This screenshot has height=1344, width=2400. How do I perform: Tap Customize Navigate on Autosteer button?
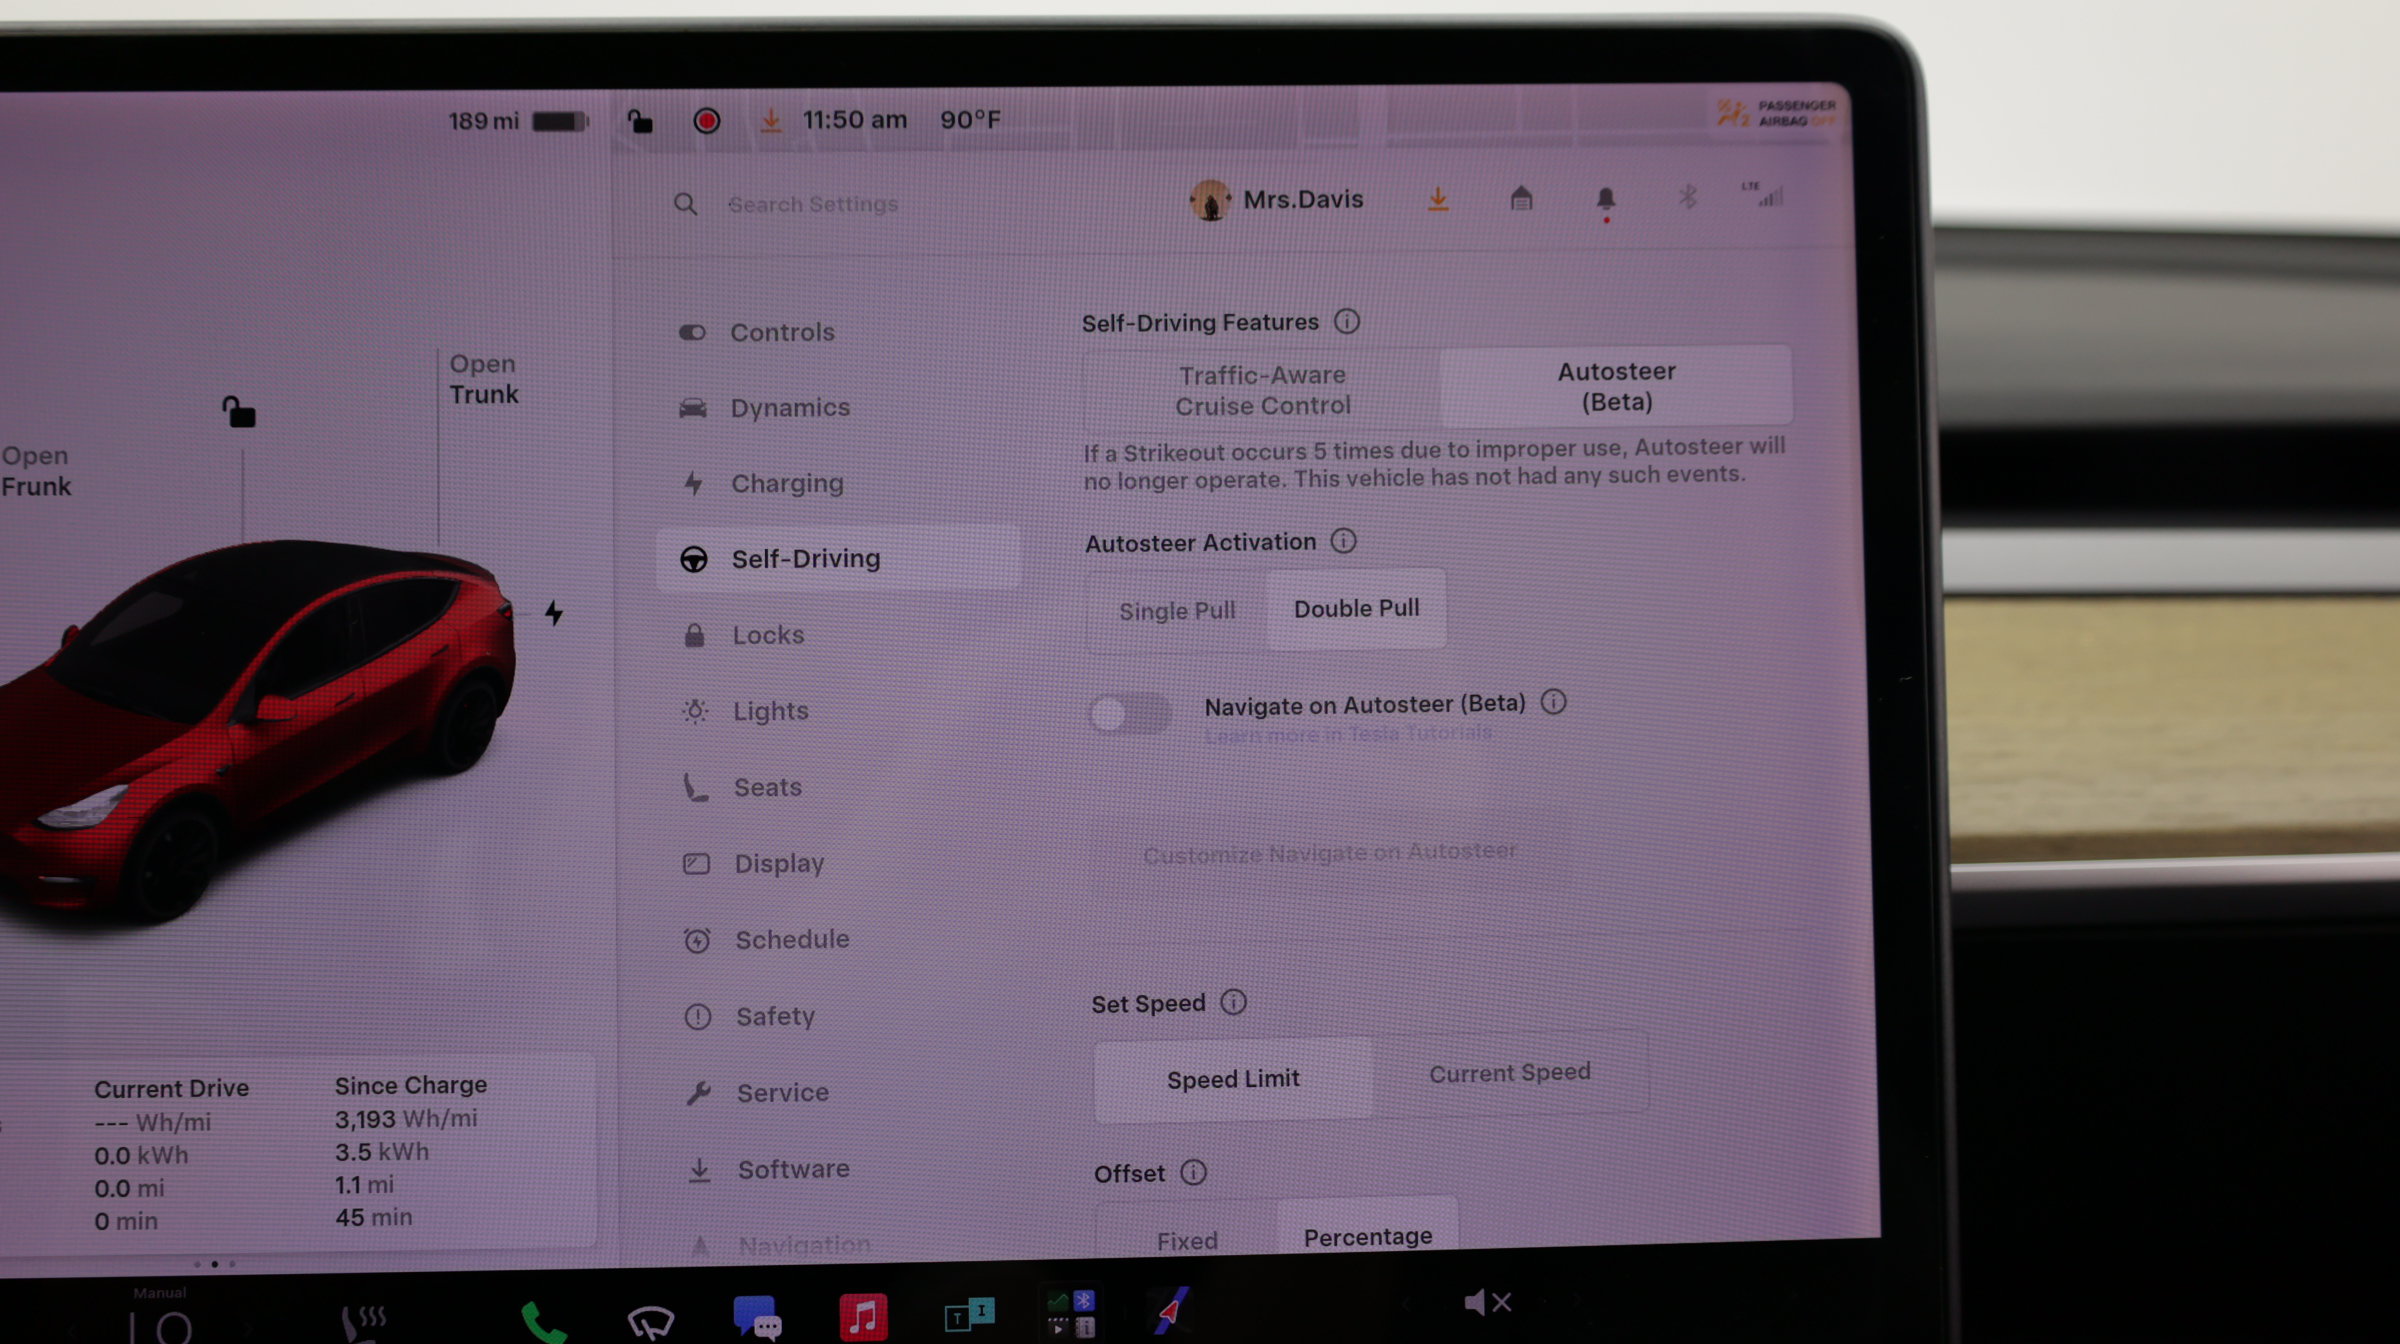click(1330, 852)
